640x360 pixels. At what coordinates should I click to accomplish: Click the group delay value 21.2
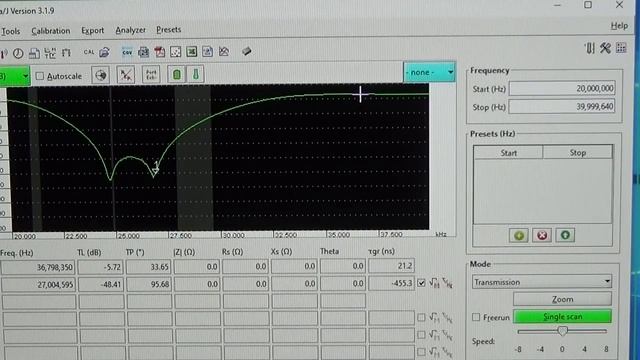tap(391, 266)
